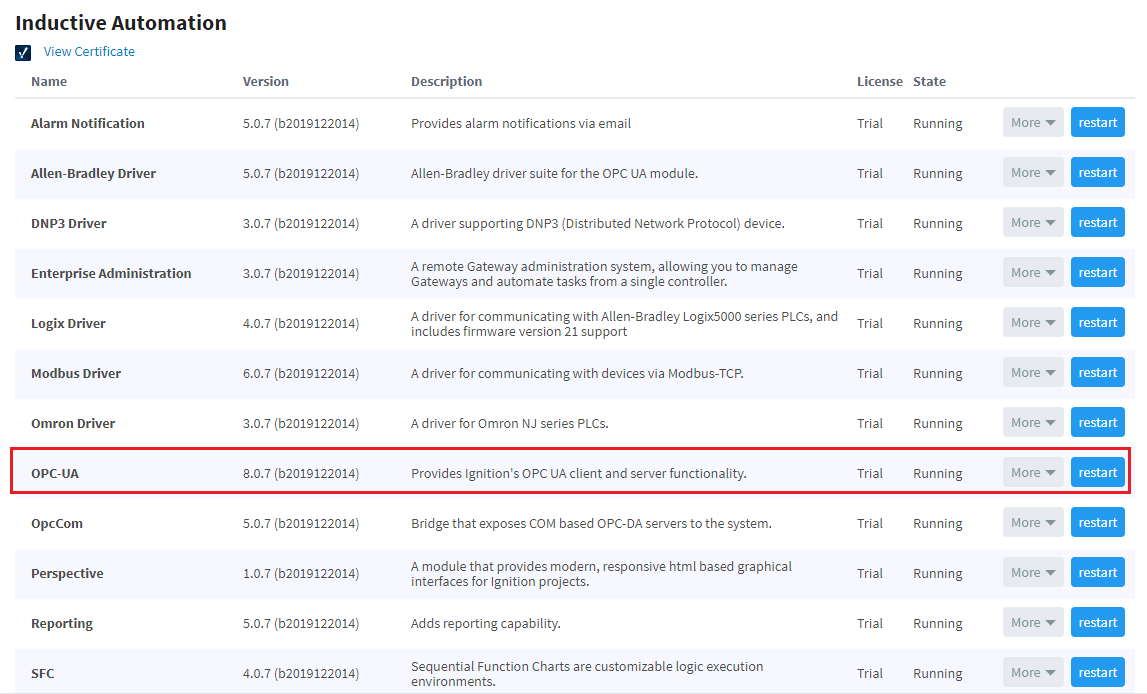This screenshot has height=694, width=1147.
Task: Click the Modbus-TCP description text
Action: tap(577, 373)
